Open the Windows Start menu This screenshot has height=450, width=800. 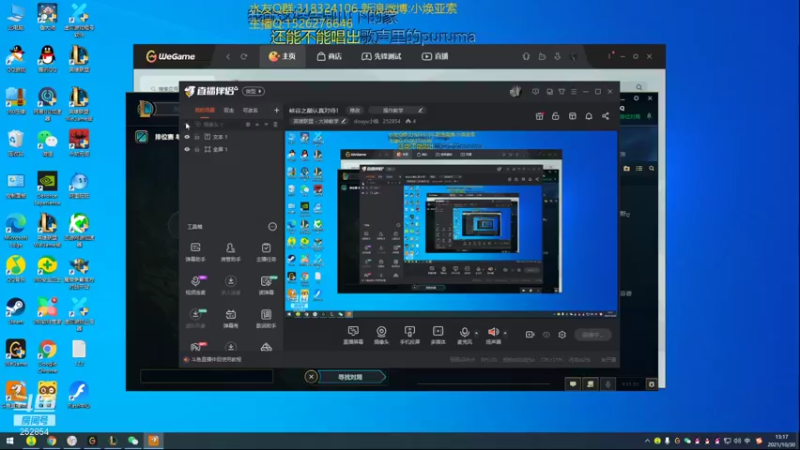point(10,441)
